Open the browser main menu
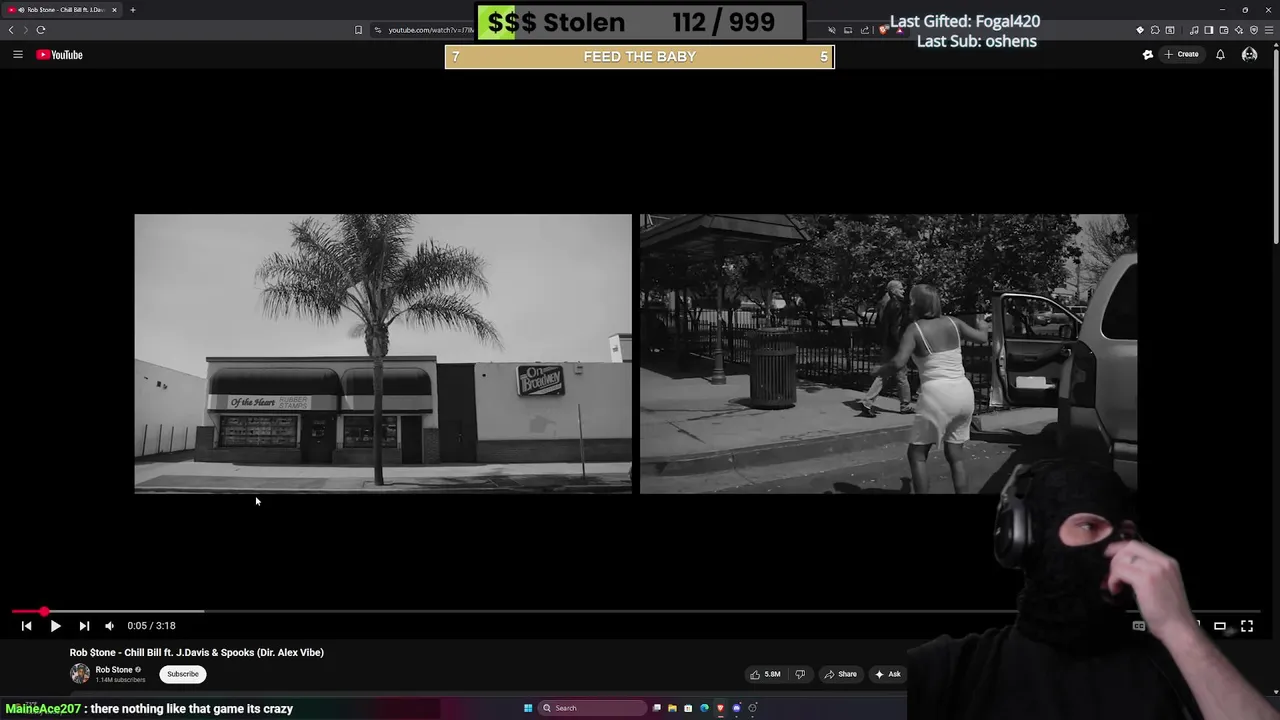The image size is (1280, 720). point(1269,30)
